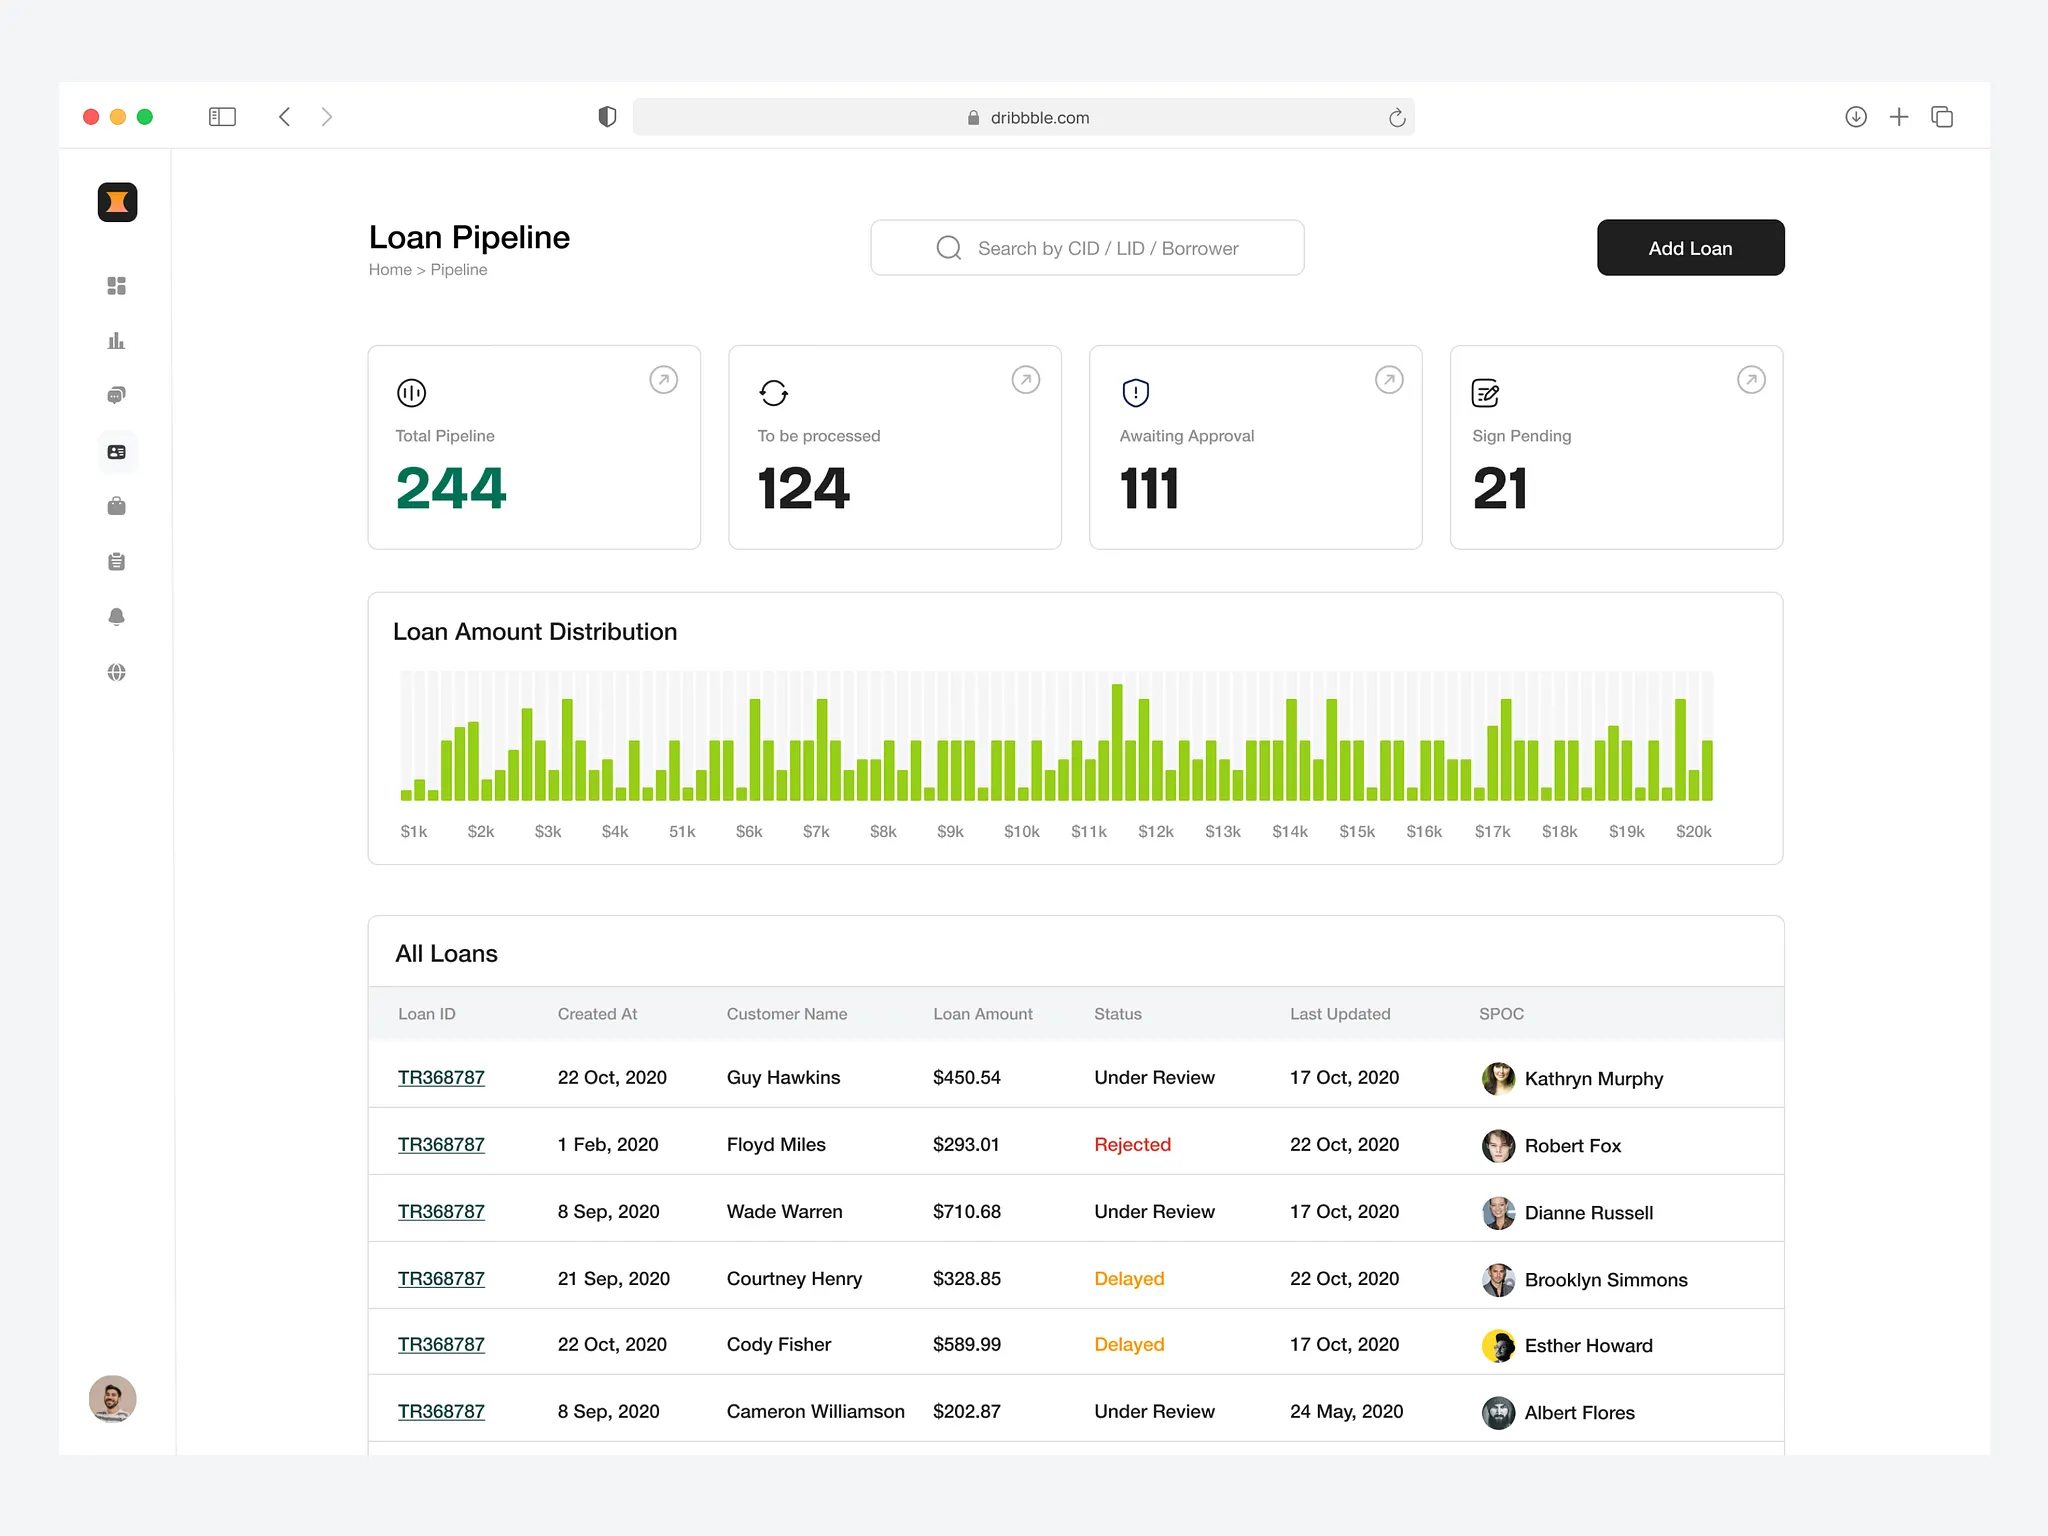Open the clipboard icon in sidebar

click(x=117, y=562)
